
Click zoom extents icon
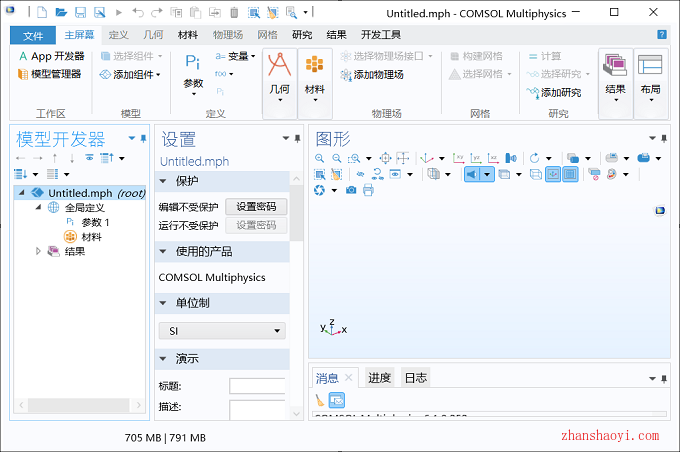tap(386, 158)
